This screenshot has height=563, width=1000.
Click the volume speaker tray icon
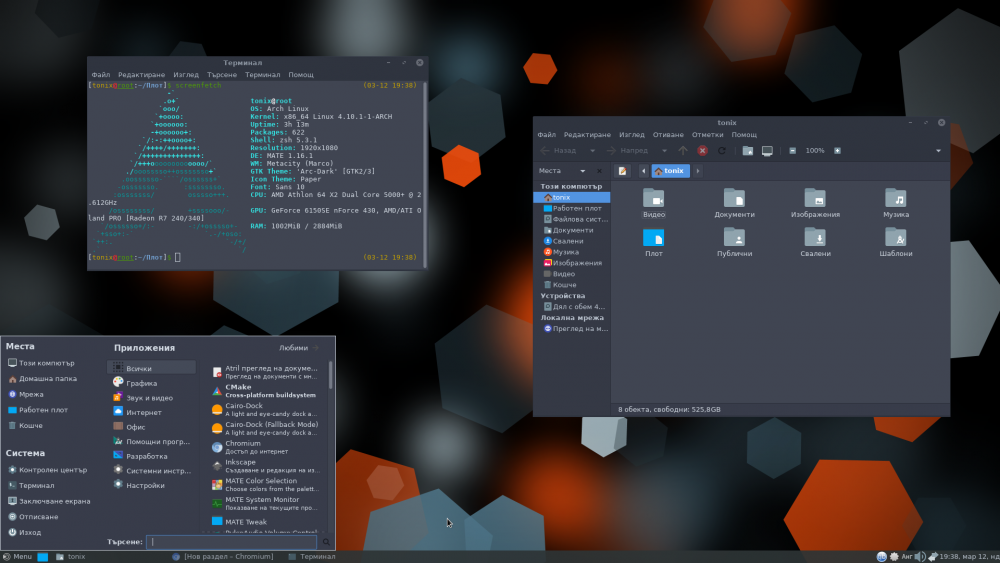920,557
